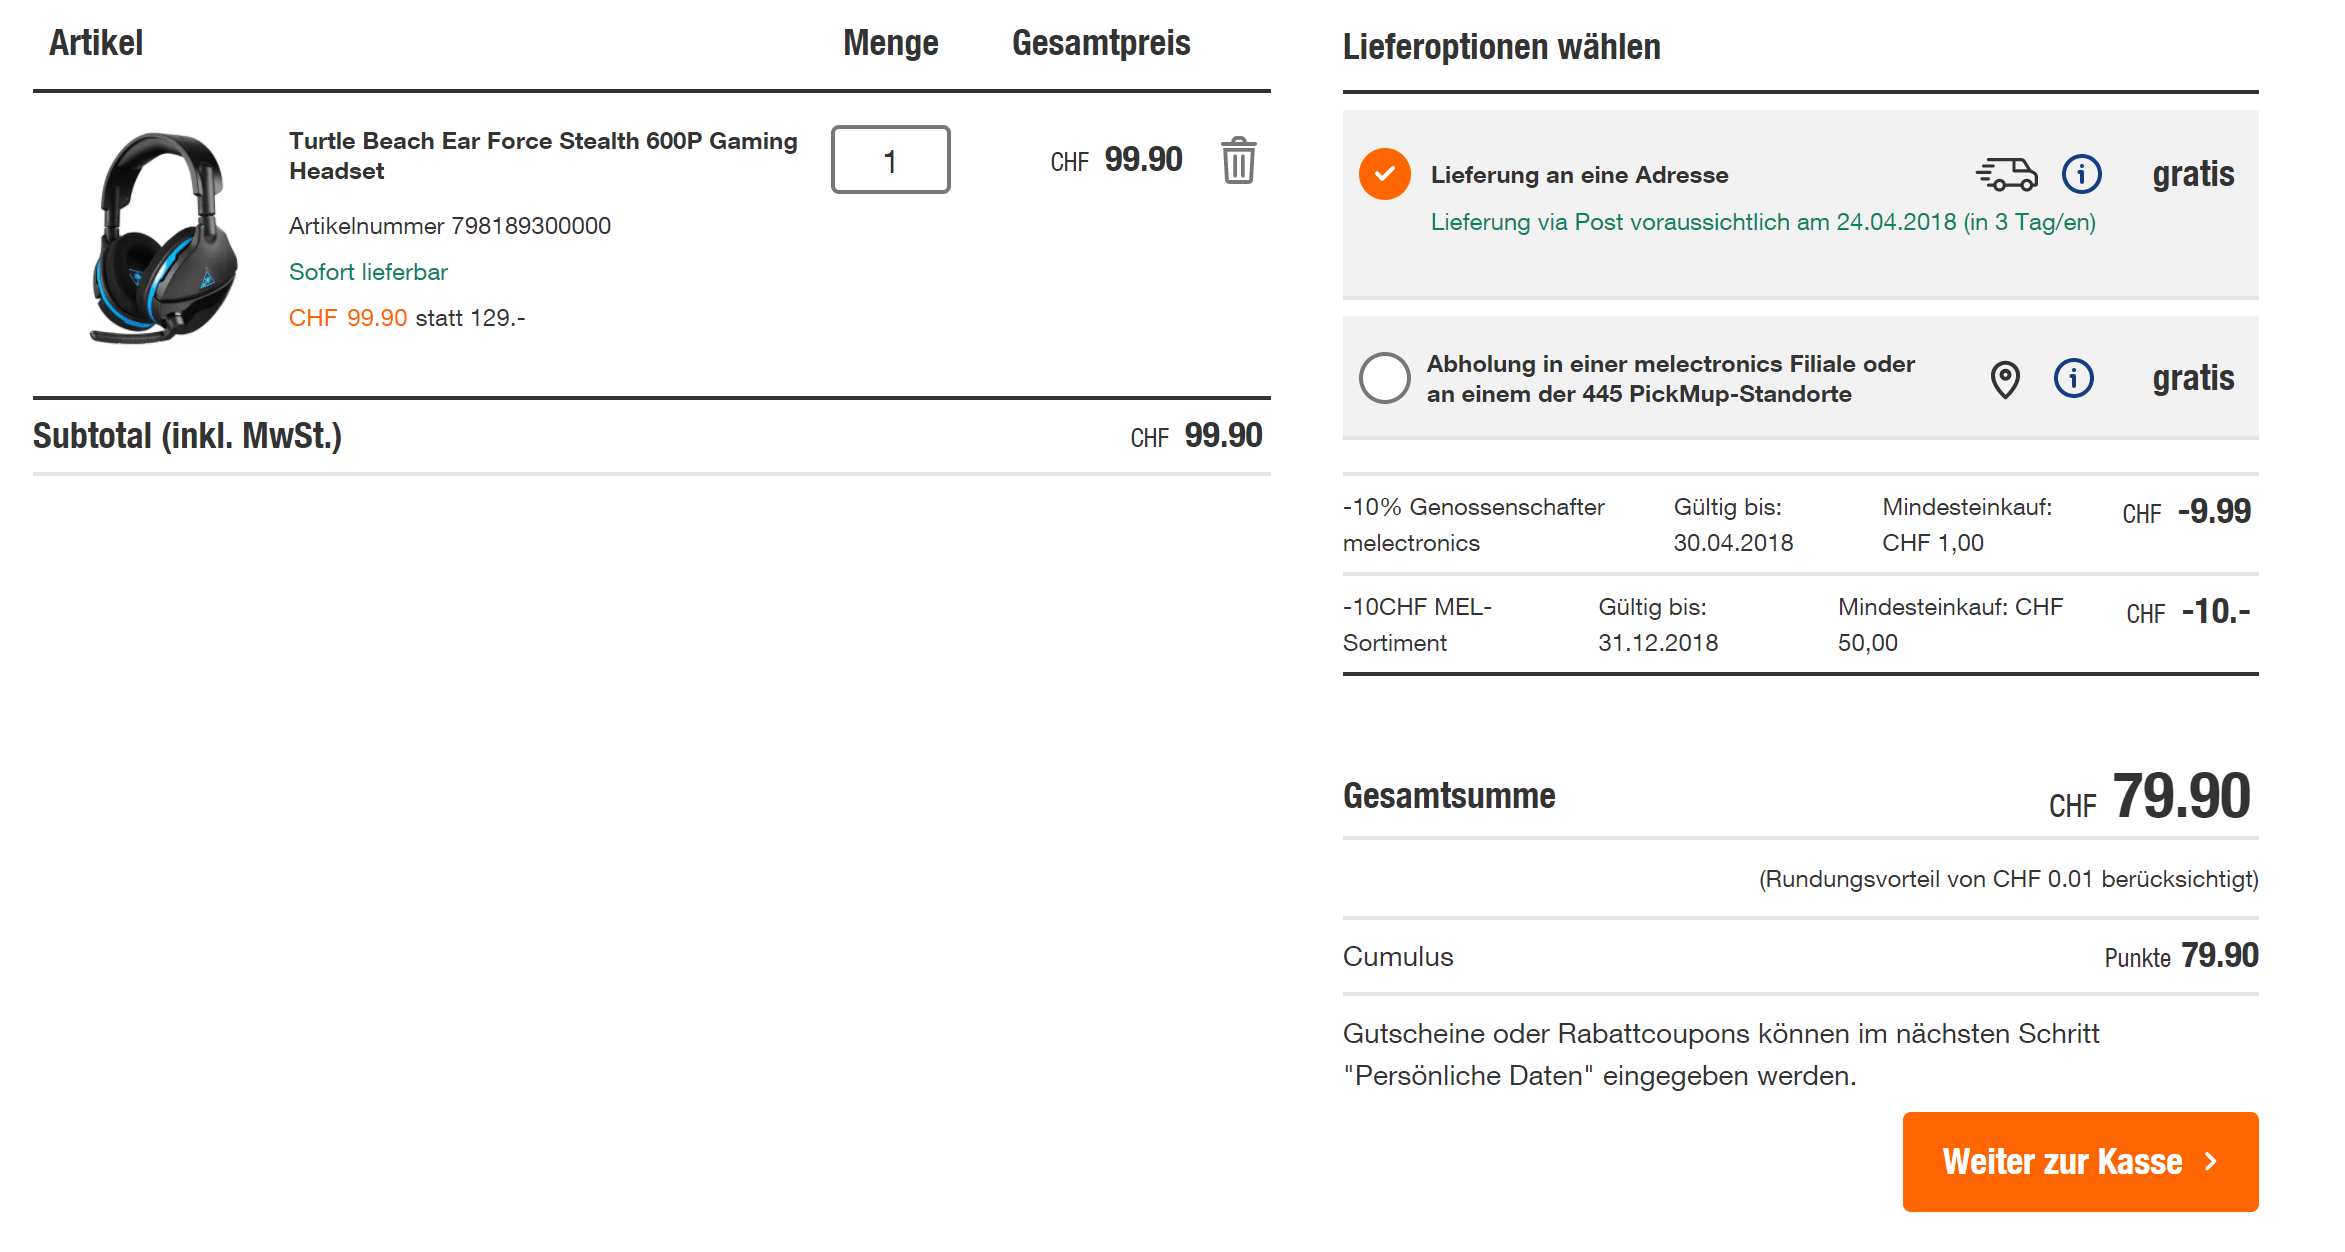
Task: Open info icon for address delivery
Action: [2081, 175]
